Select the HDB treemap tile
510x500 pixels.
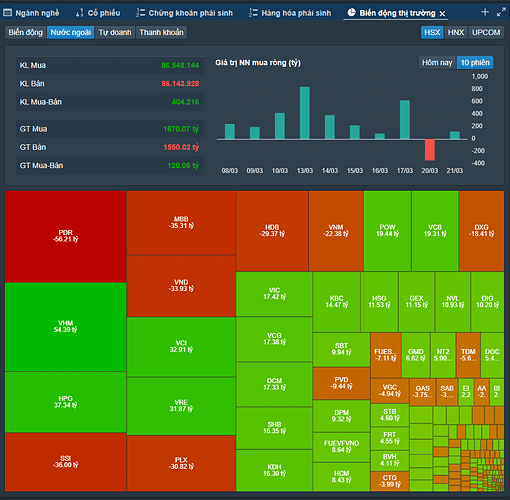pos(272,231)
